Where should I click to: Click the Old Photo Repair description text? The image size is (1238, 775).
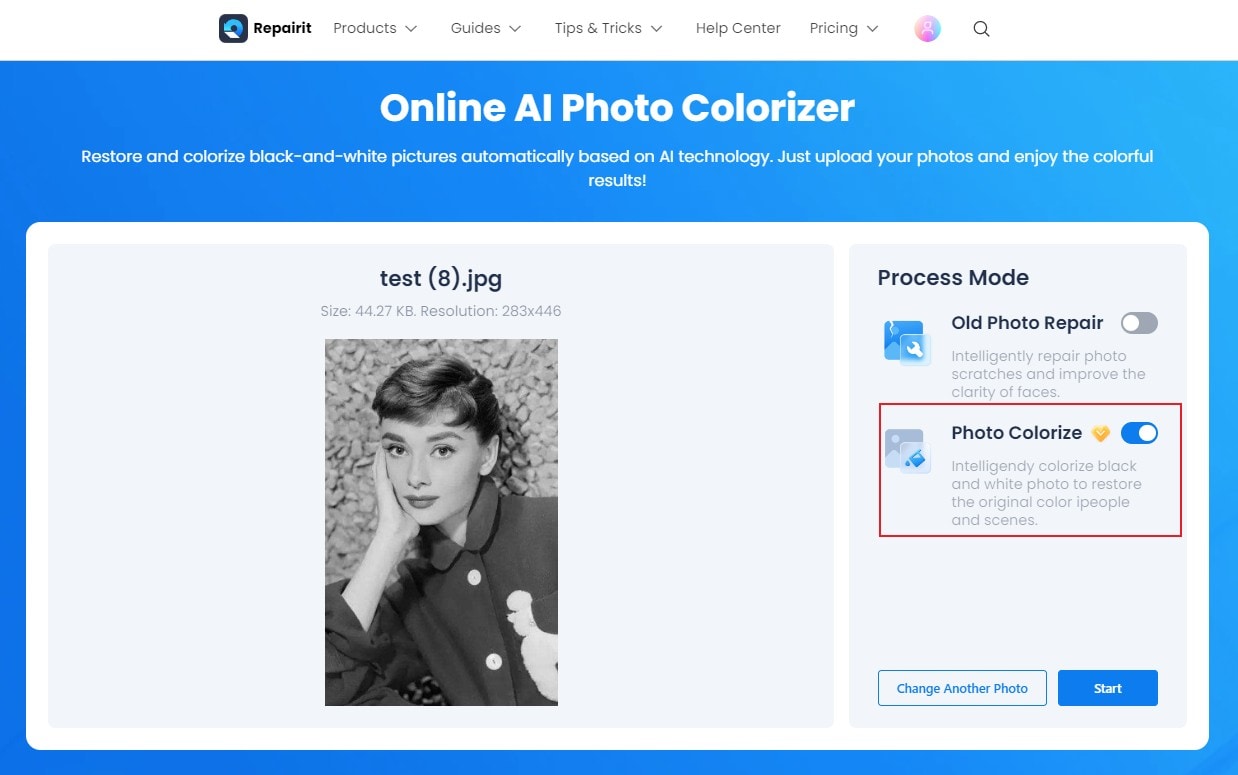point(1048,374)
